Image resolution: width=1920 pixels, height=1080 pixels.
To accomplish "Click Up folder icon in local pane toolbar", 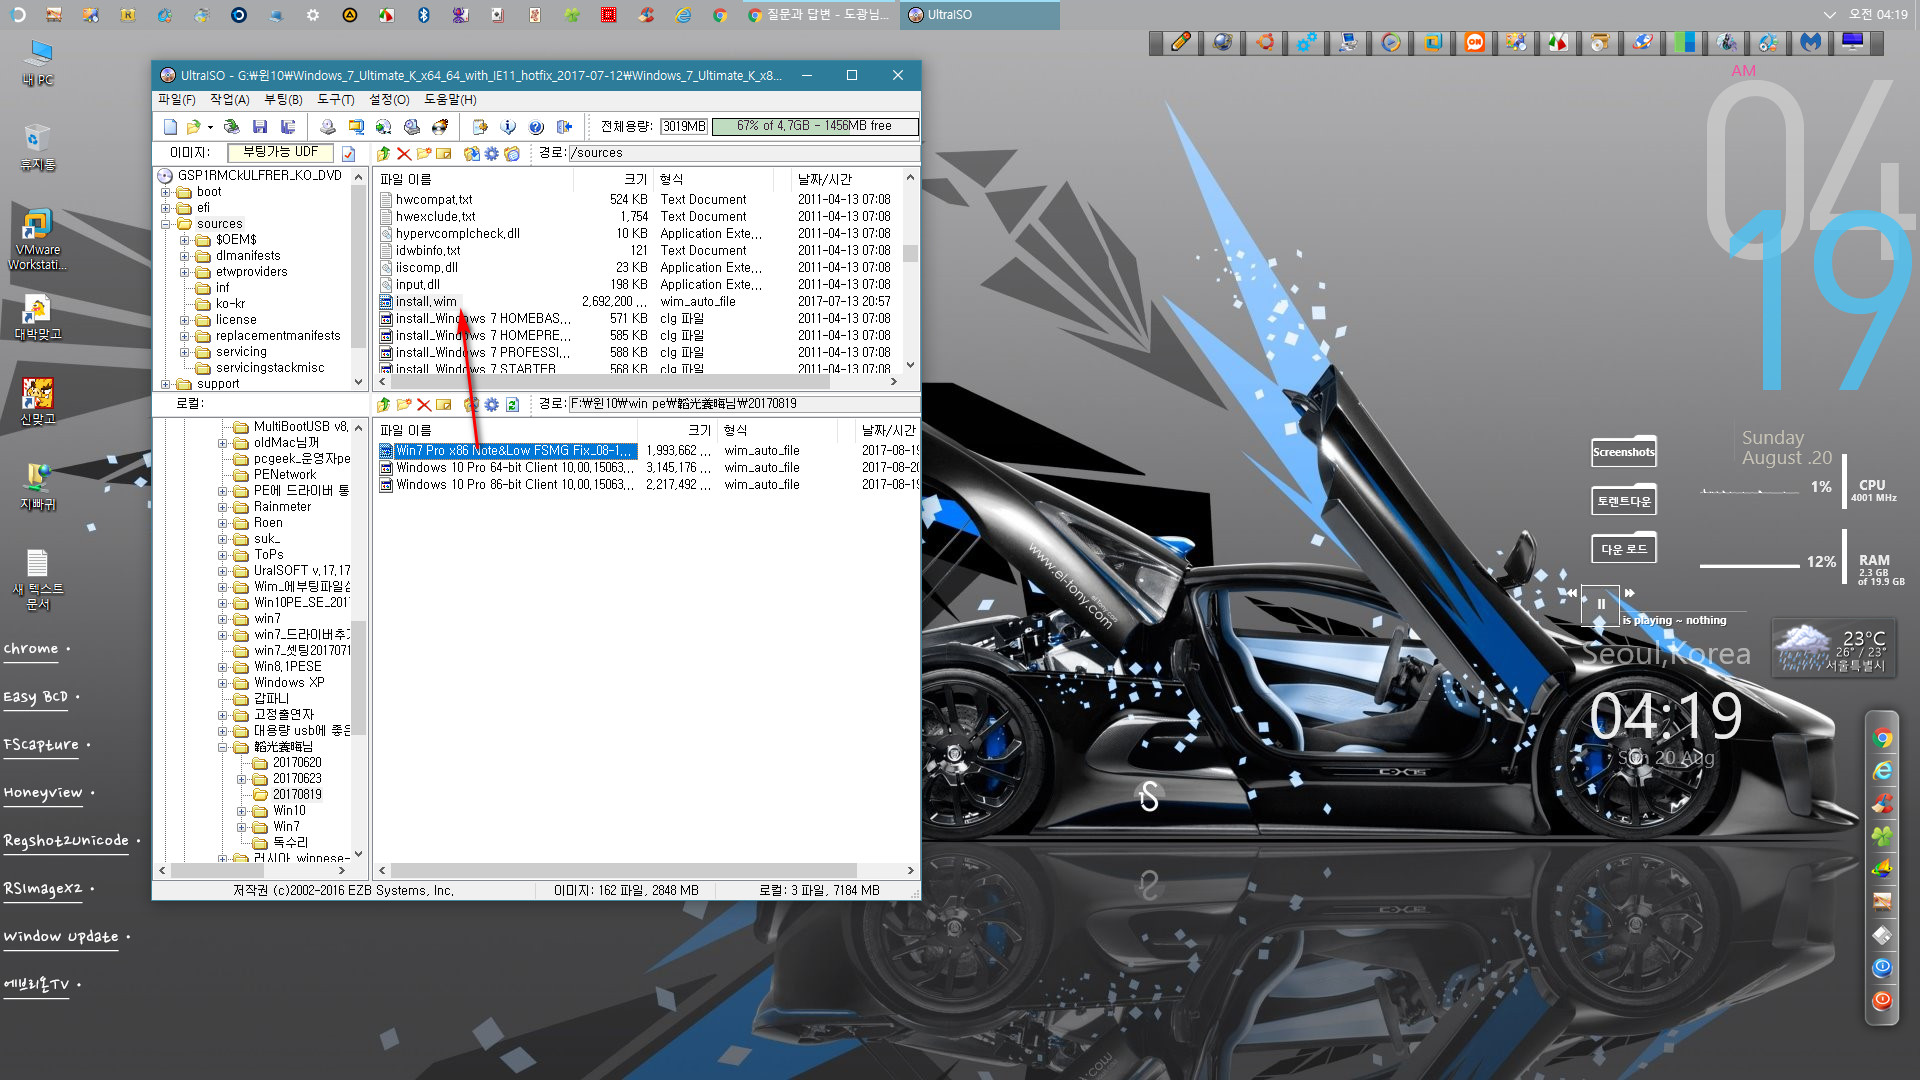I will pos(383,404).
